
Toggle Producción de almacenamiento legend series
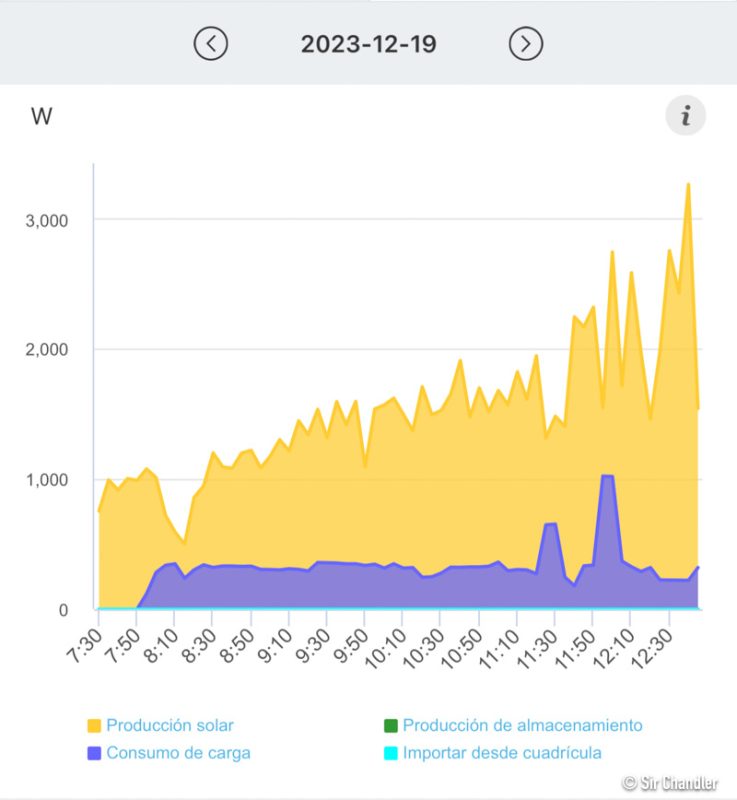click(x=522, y=725)
